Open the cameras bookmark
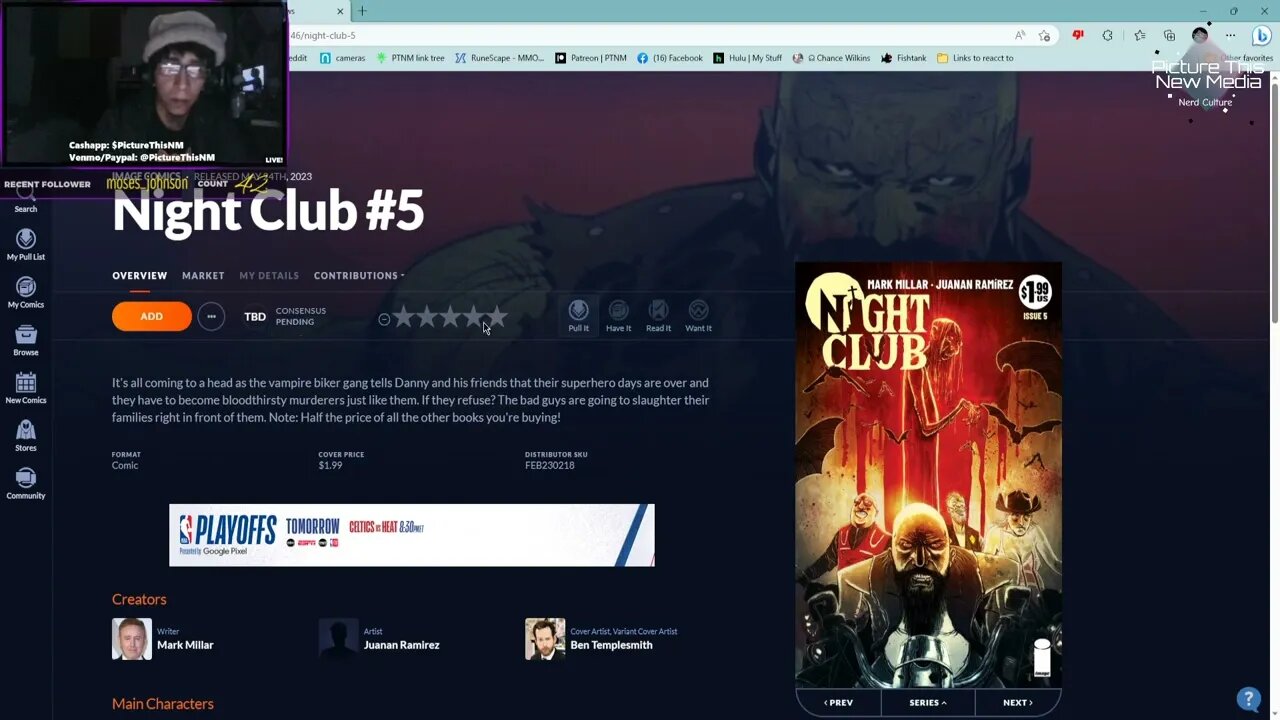 point(342,58)
